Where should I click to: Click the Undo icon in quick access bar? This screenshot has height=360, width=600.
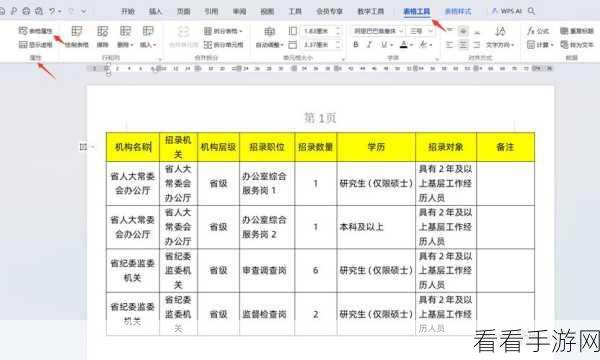point(52,11)
